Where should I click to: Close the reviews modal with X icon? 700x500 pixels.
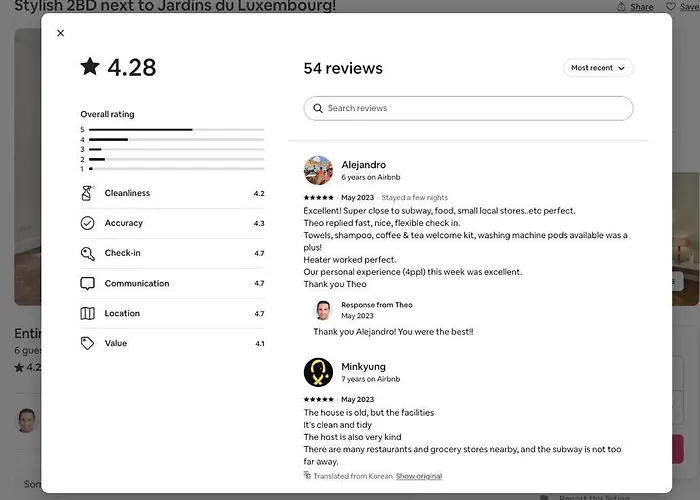click(x=61, y=33)
